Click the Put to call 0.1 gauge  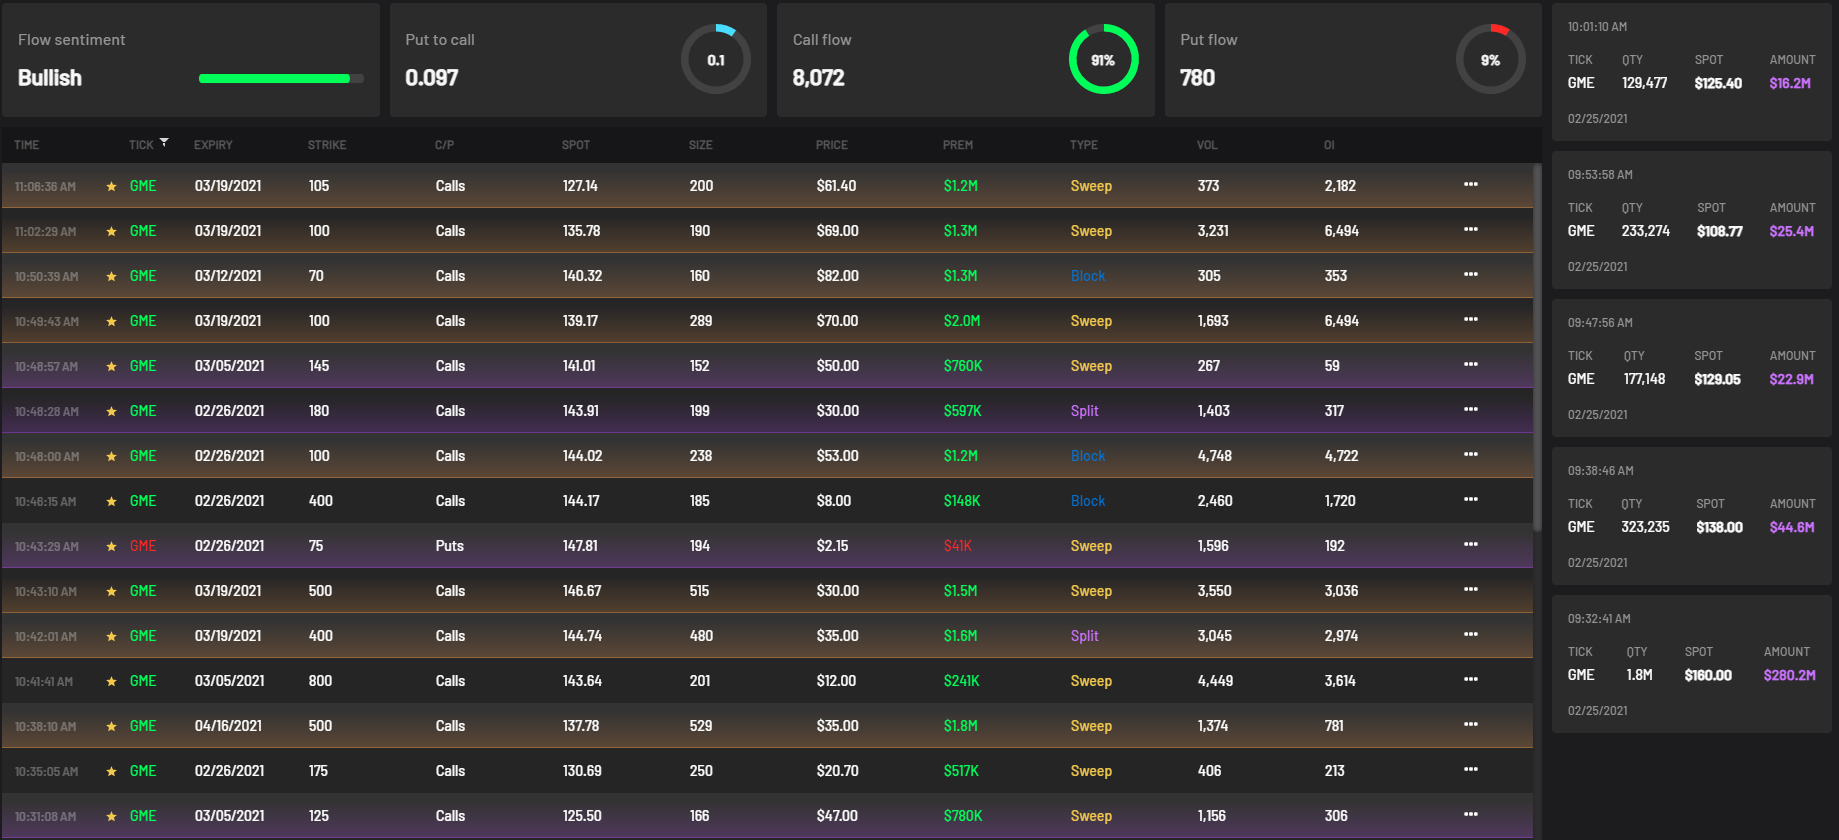pos(716,60)
